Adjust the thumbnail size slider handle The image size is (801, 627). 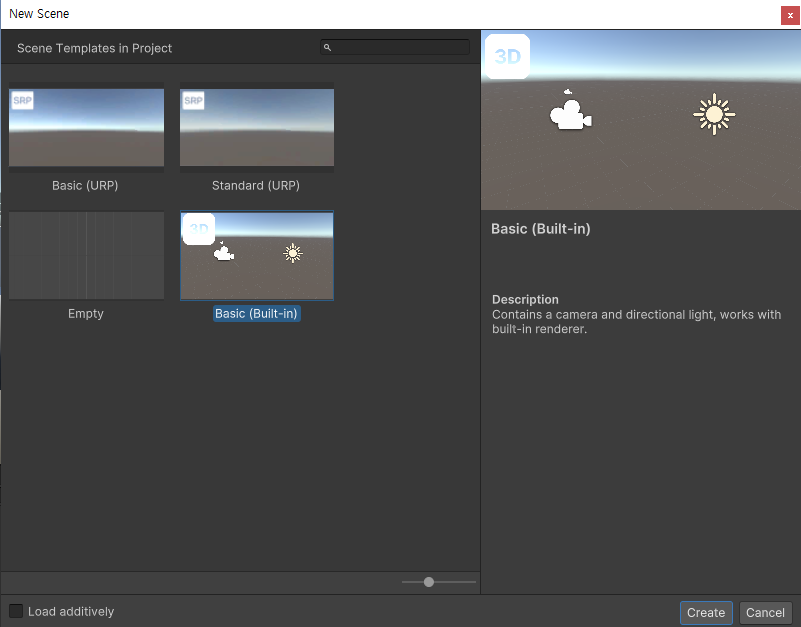coord(429,582)
